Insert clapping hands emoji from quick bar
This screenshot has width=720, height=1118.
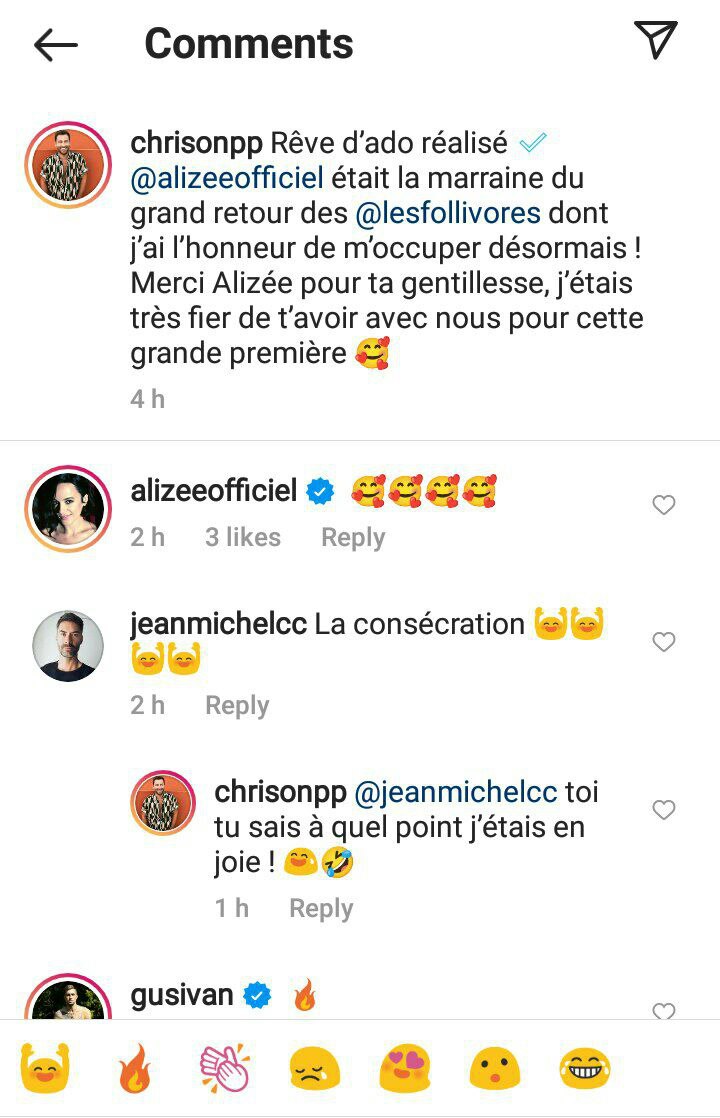click(224, 1070)
